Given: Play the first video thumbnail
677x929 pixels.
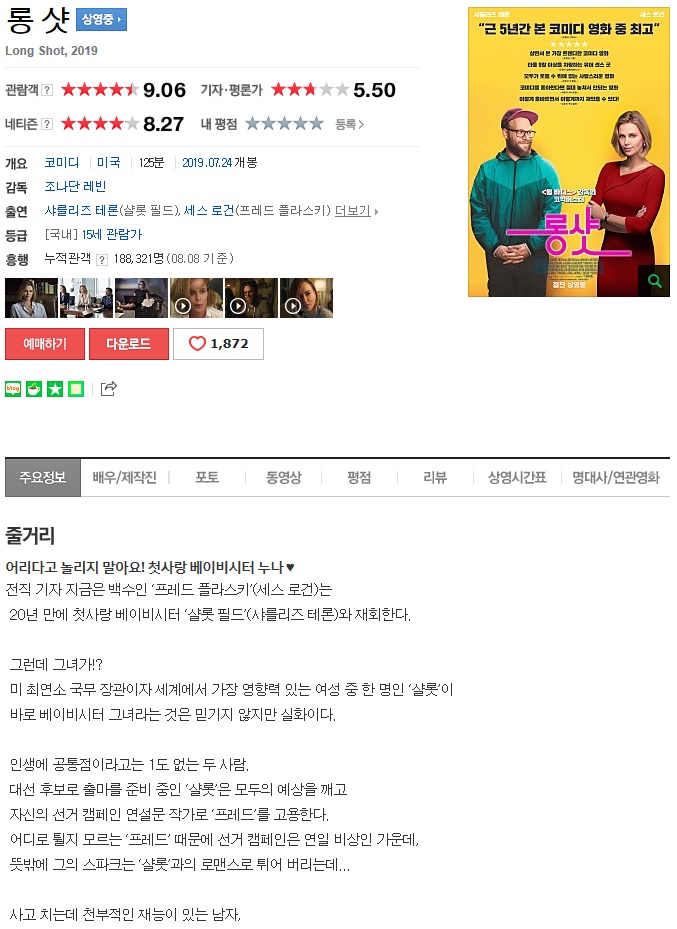Looking at the screenshot, I should [197, 298].
